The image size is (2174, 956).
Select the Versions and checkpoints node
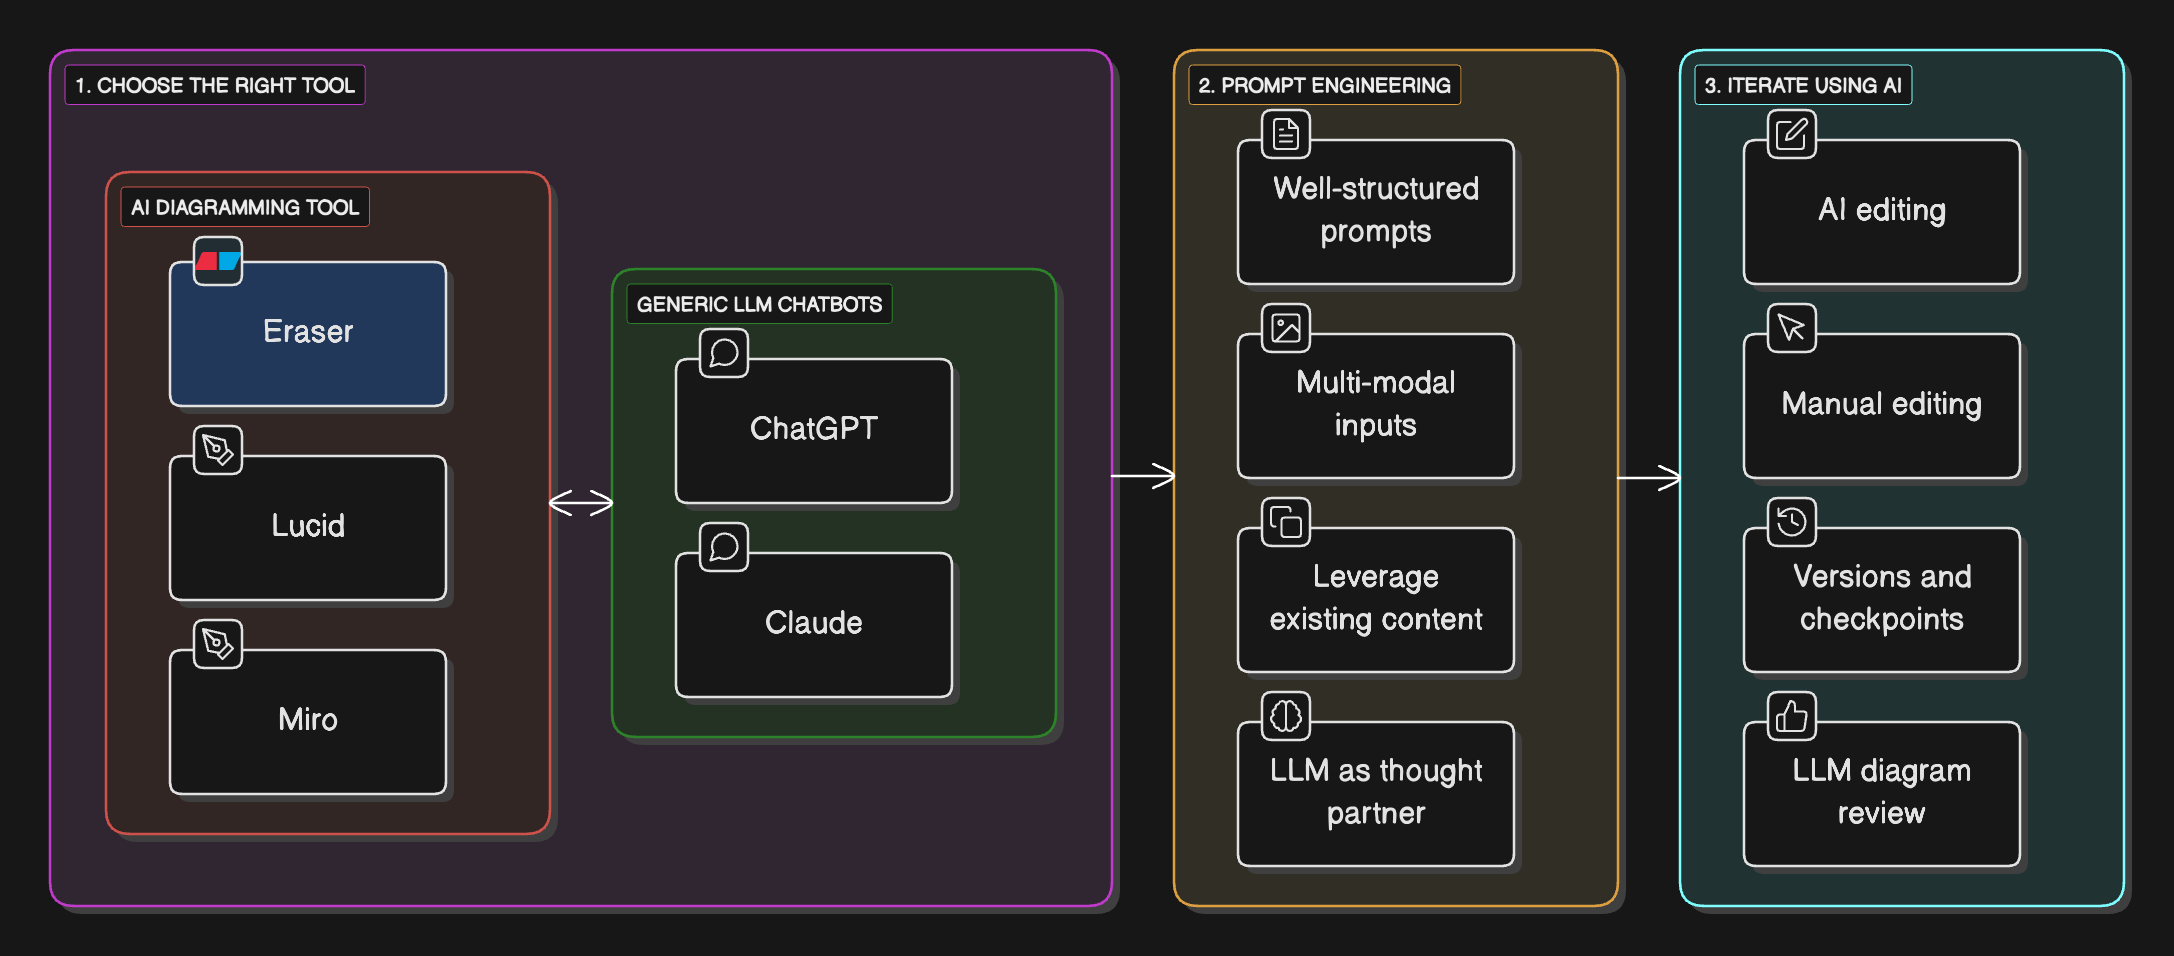tap(1882, 600)
